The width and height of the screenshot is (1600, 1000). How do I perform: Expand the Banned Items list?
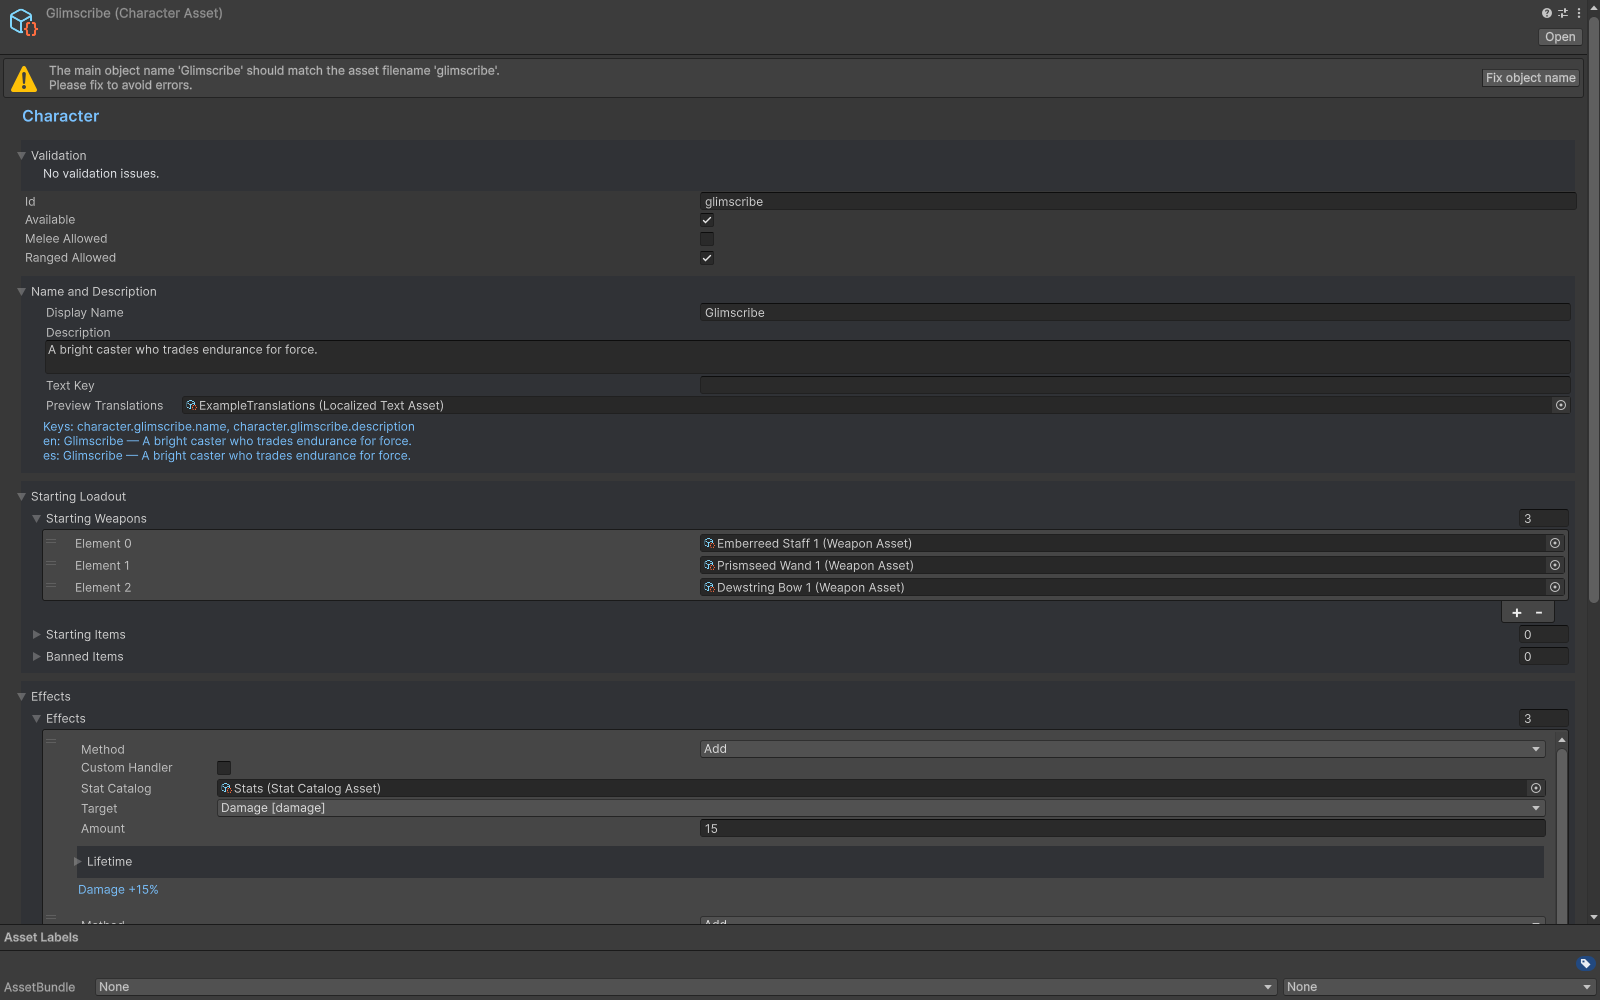tap(36, 657)
